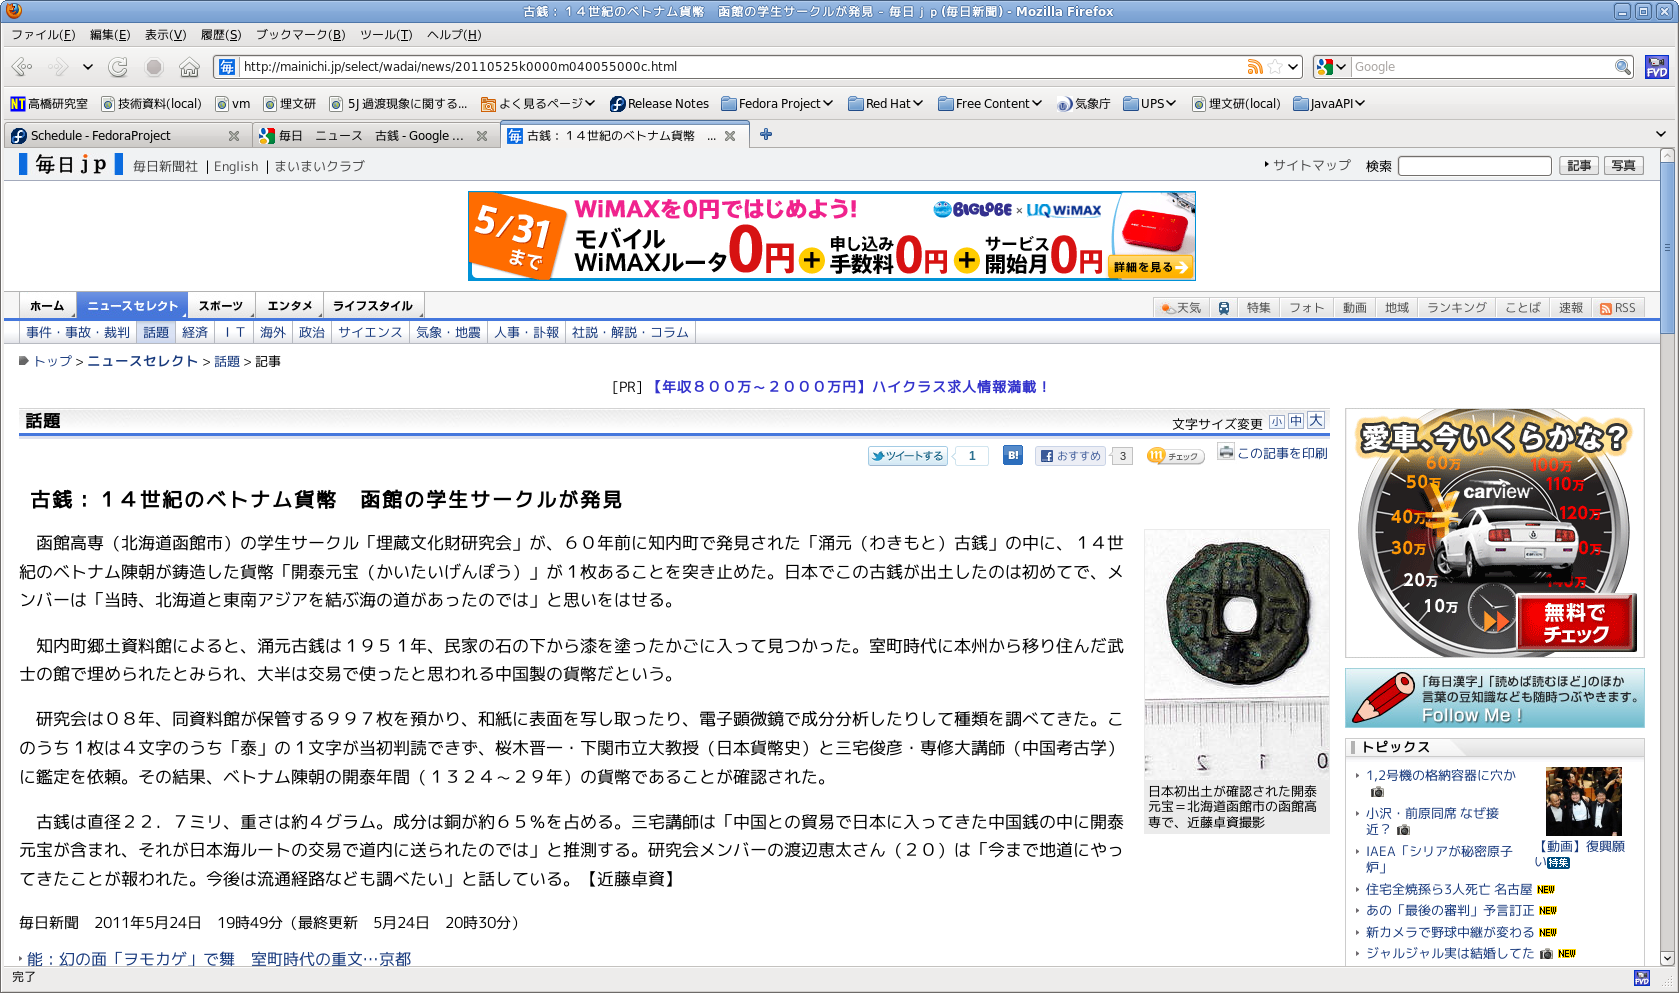Open the 高橋研究室 bookmark
The width and height of the screenshot is (1679, 993).
[x=49, y=104]
